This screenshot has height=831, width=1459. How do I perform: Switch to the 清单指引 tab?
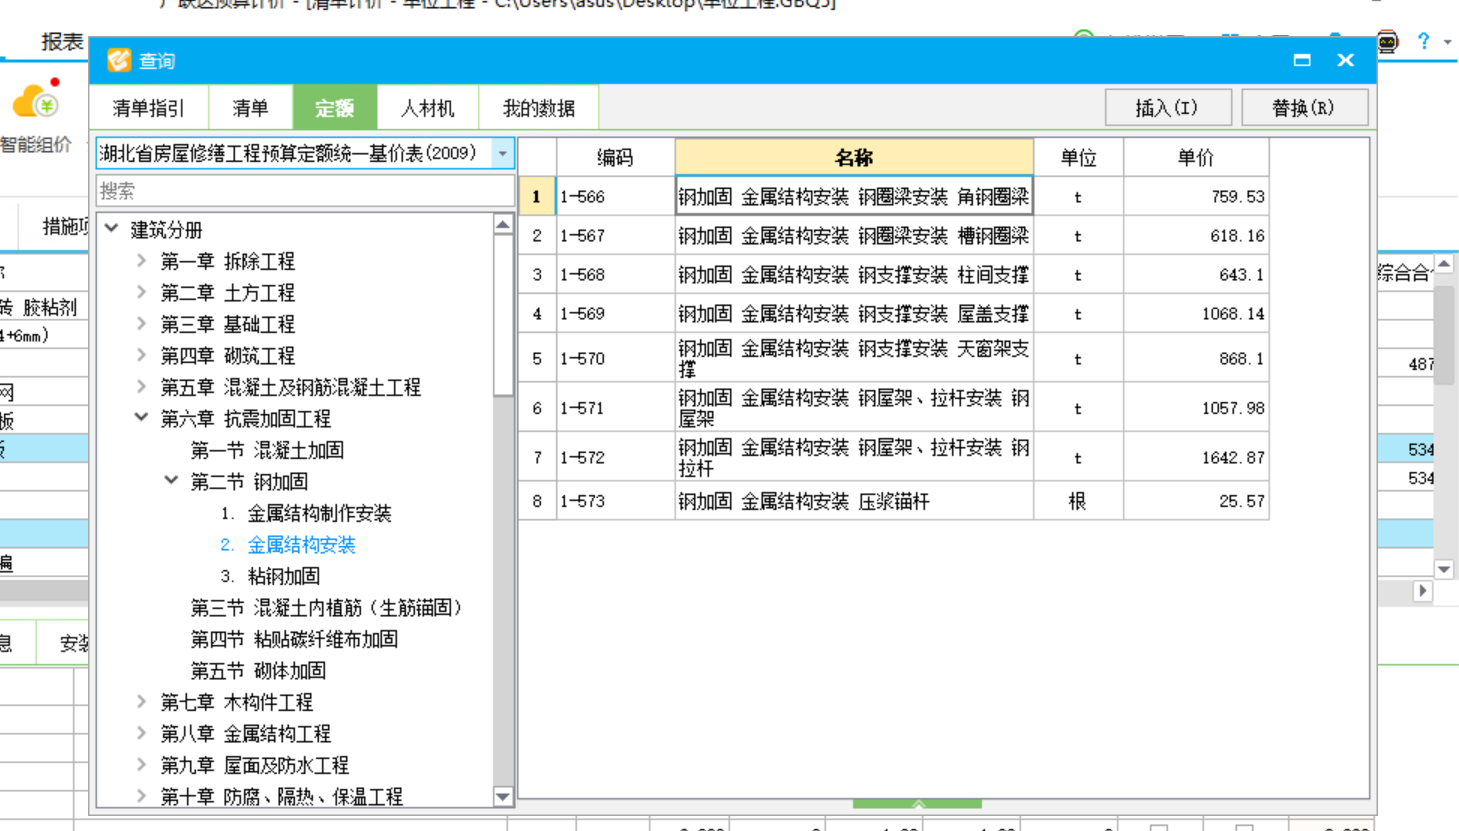click(x=149, y=108)
